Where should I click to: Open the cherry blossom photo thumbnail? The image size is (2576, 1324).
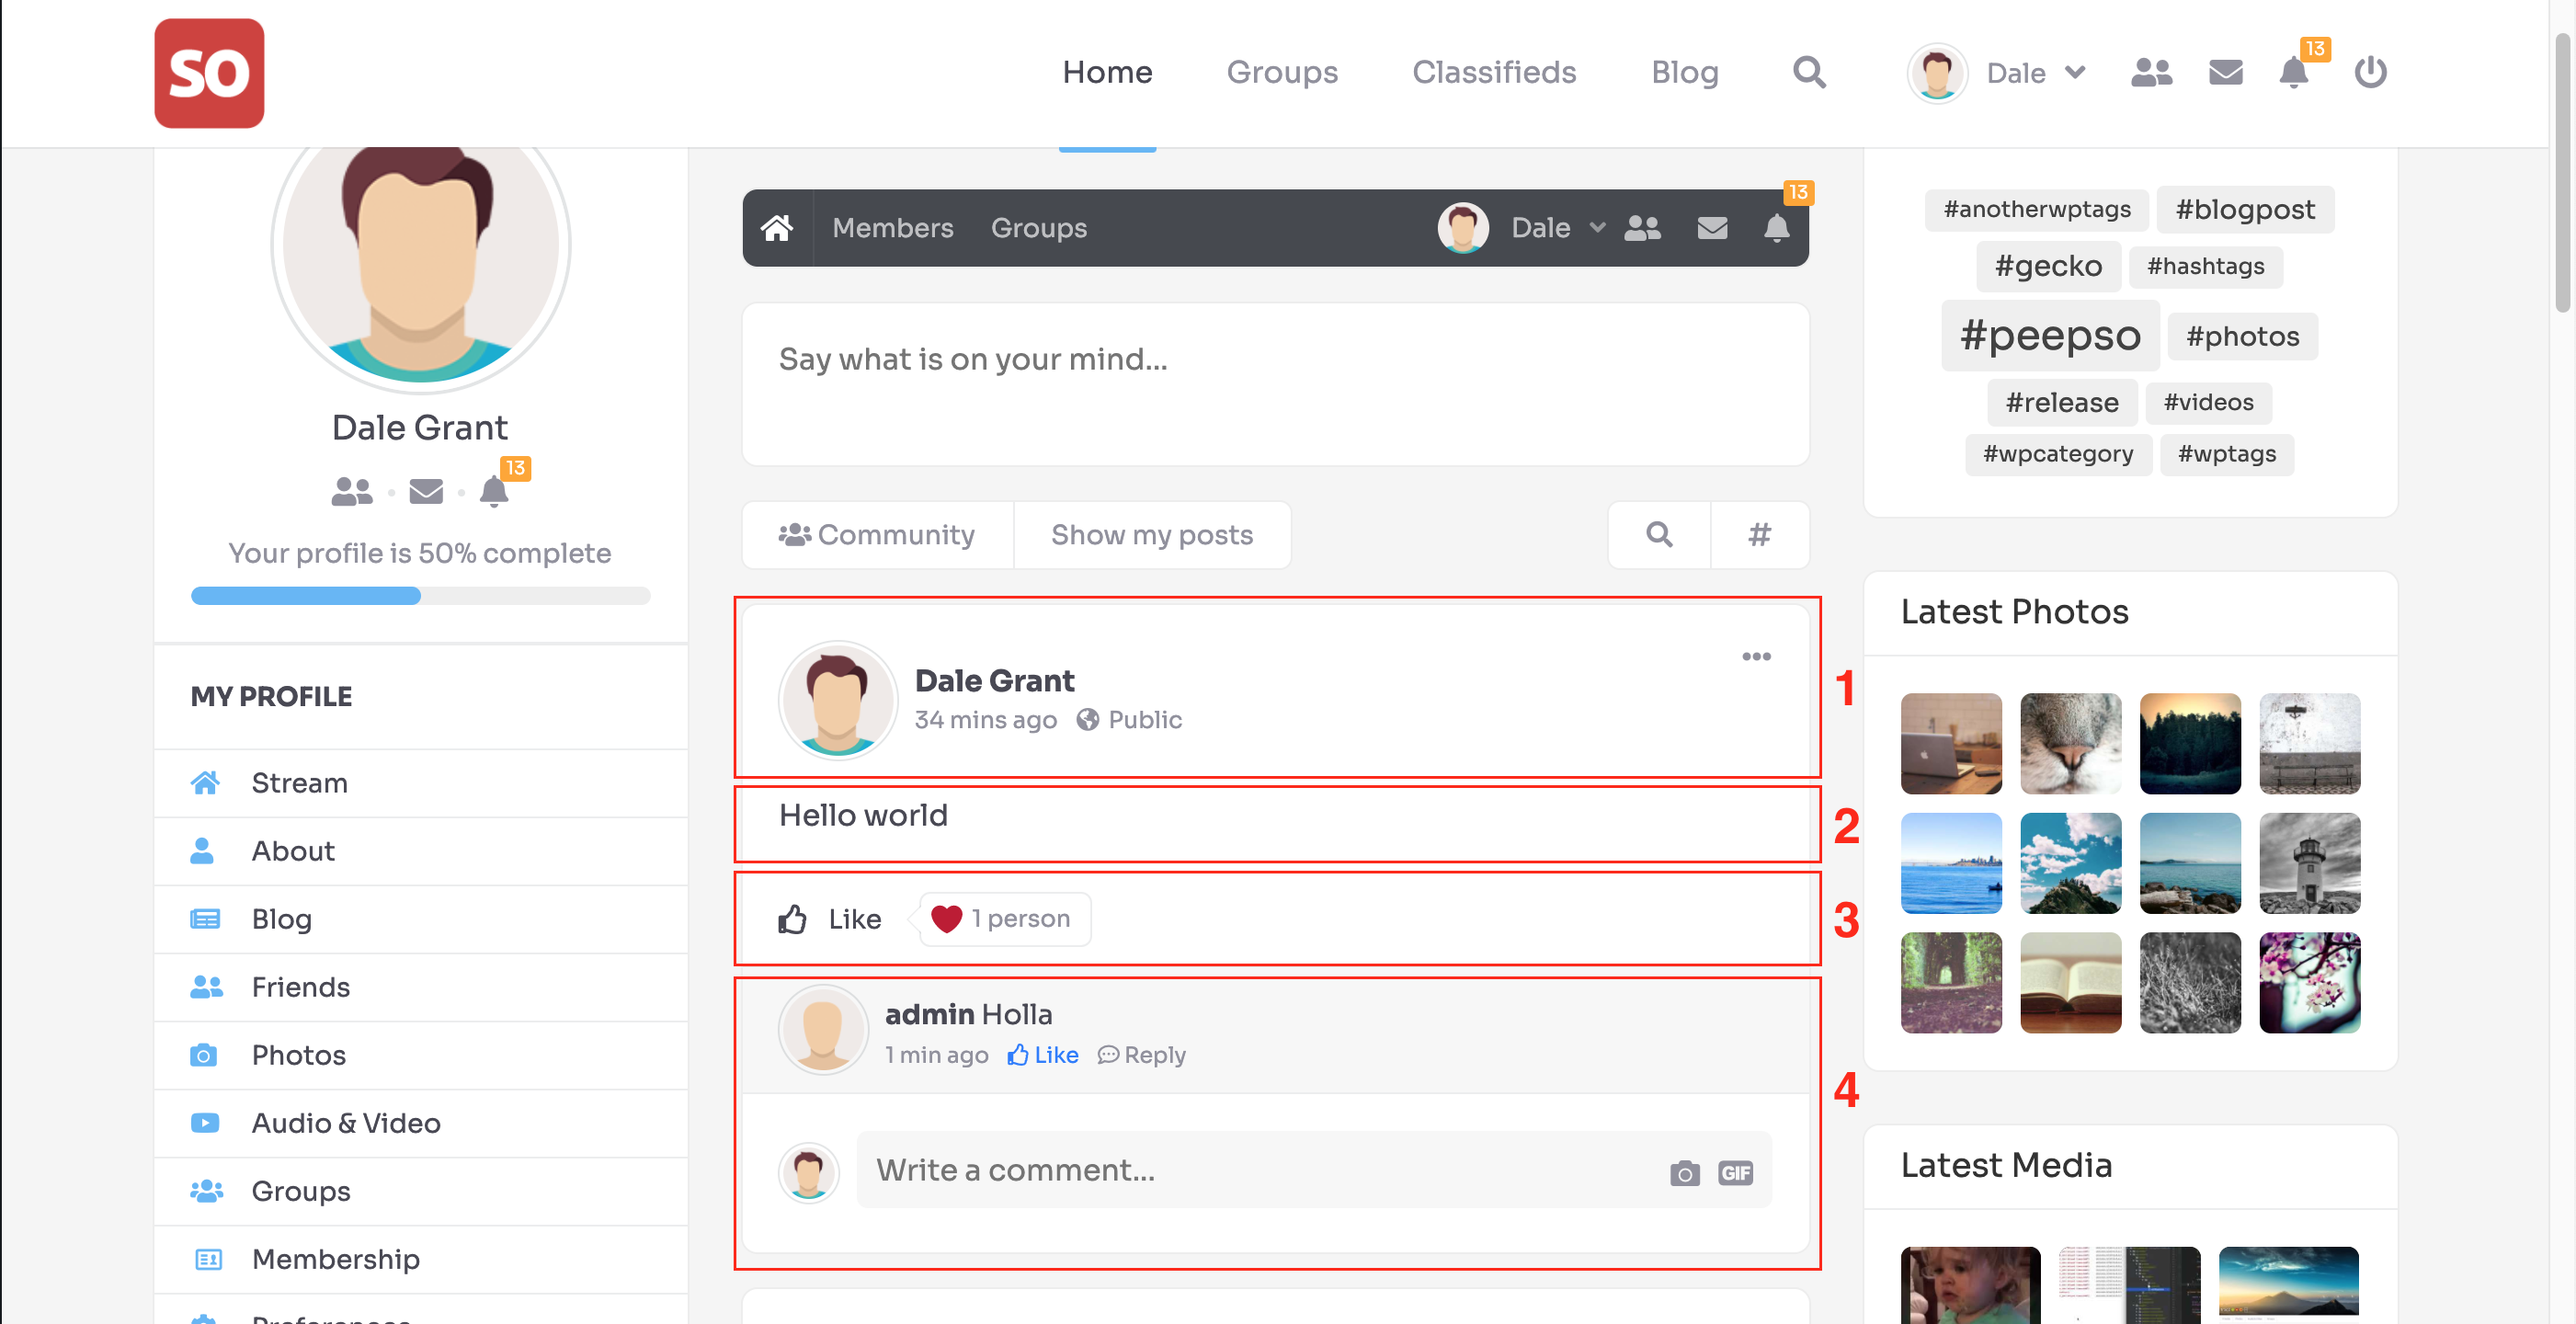coord(2309,983)
